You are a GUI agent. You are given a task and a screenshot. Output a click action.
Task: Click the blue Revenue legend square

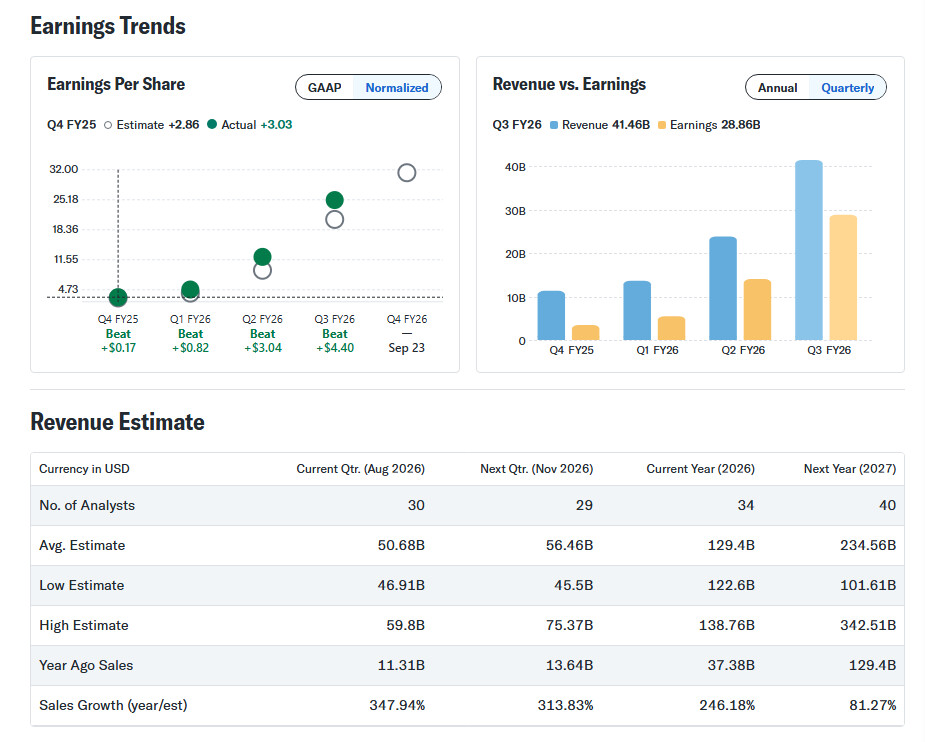point(554,125)
